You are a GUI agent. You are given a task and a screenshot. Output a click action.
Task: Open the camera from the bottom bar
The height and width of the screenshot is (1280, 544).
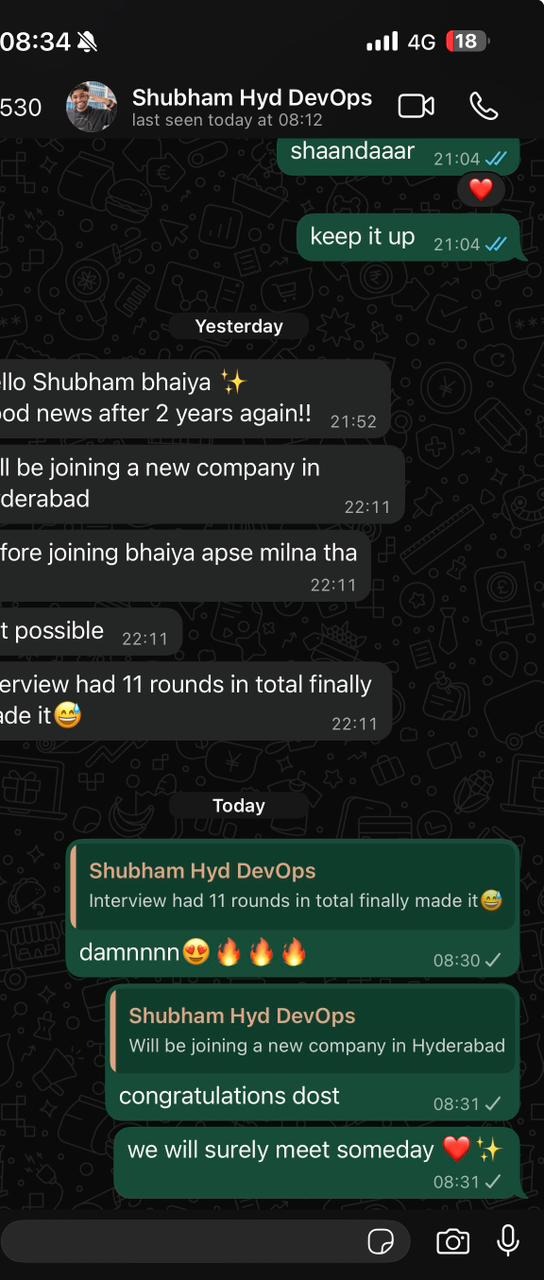453,1242
